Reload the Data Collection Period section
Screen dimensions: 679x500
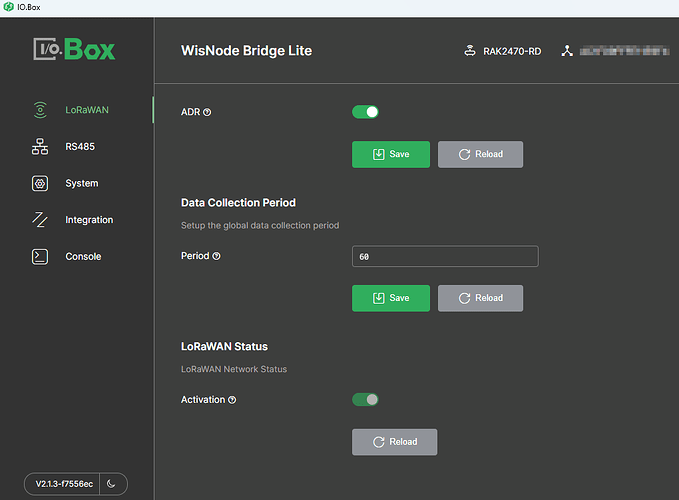[480, 298]
